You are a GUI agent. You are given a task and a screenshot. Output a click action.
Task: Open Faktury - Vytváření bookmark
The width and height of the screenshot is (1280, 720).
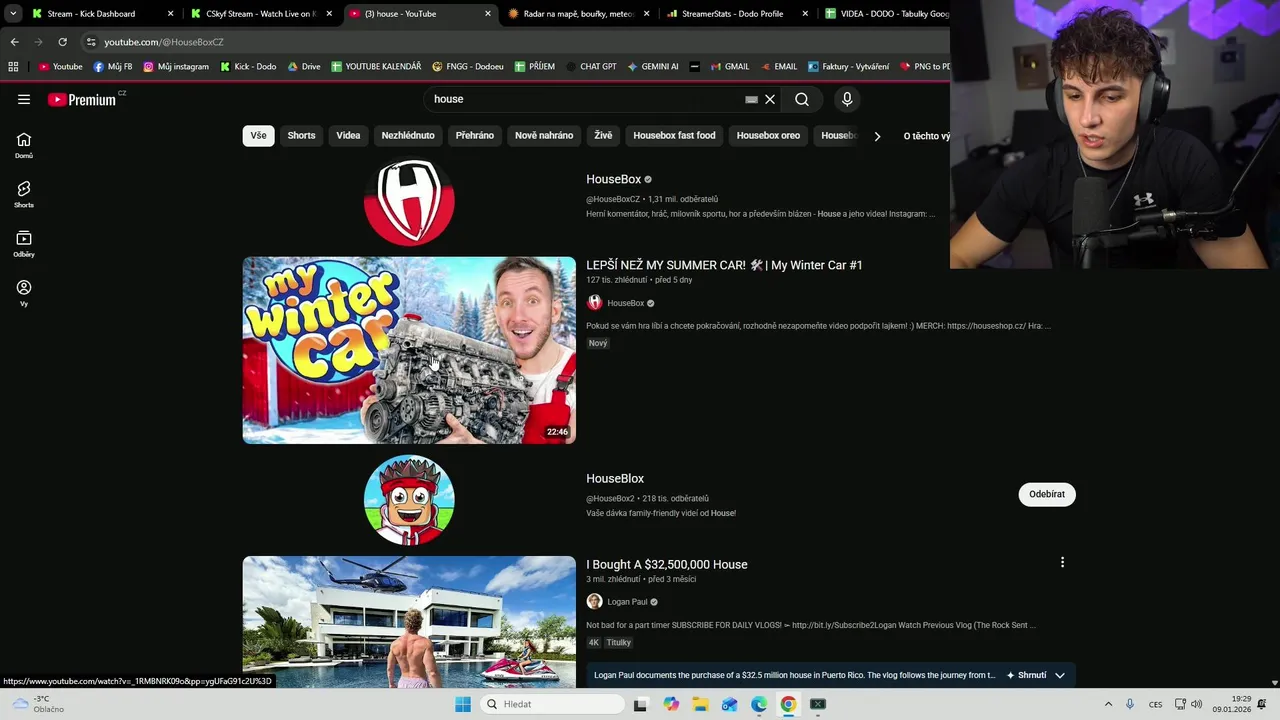click(x=848, y=66)
